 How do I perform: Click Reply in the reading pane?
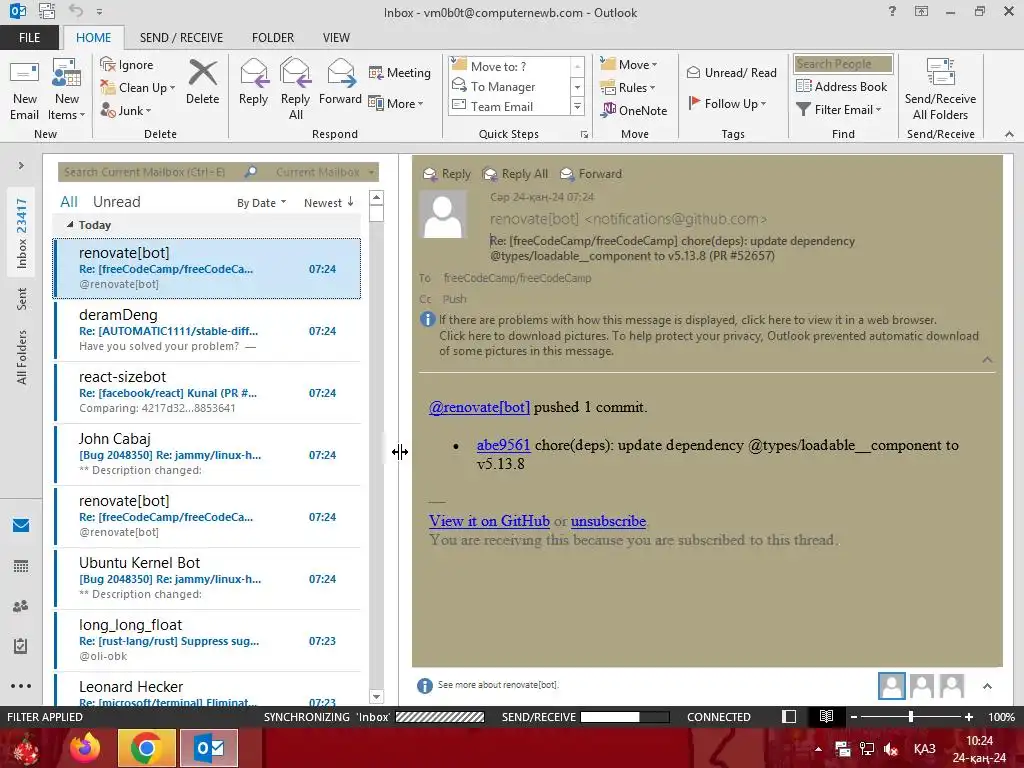(447, 174)
